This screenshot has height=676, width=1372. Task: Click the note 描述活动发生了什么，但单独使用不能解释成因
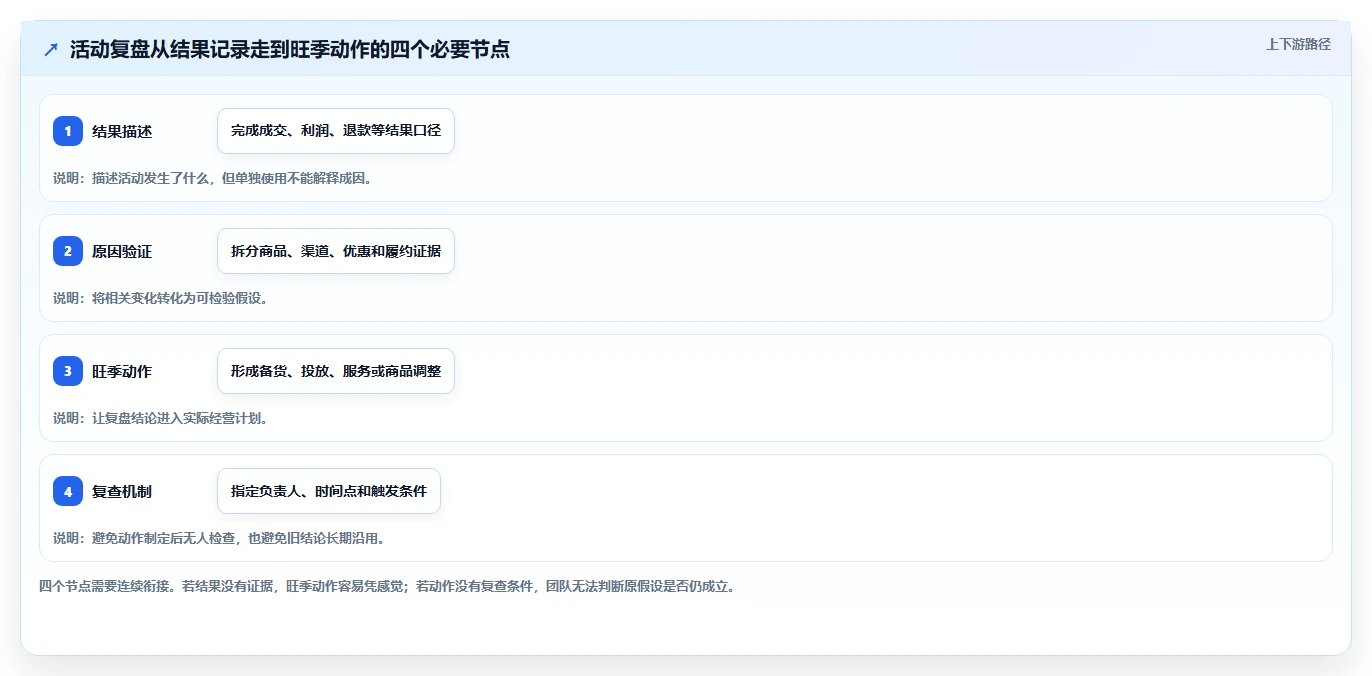pyautogui.click(x=213, y=178)
